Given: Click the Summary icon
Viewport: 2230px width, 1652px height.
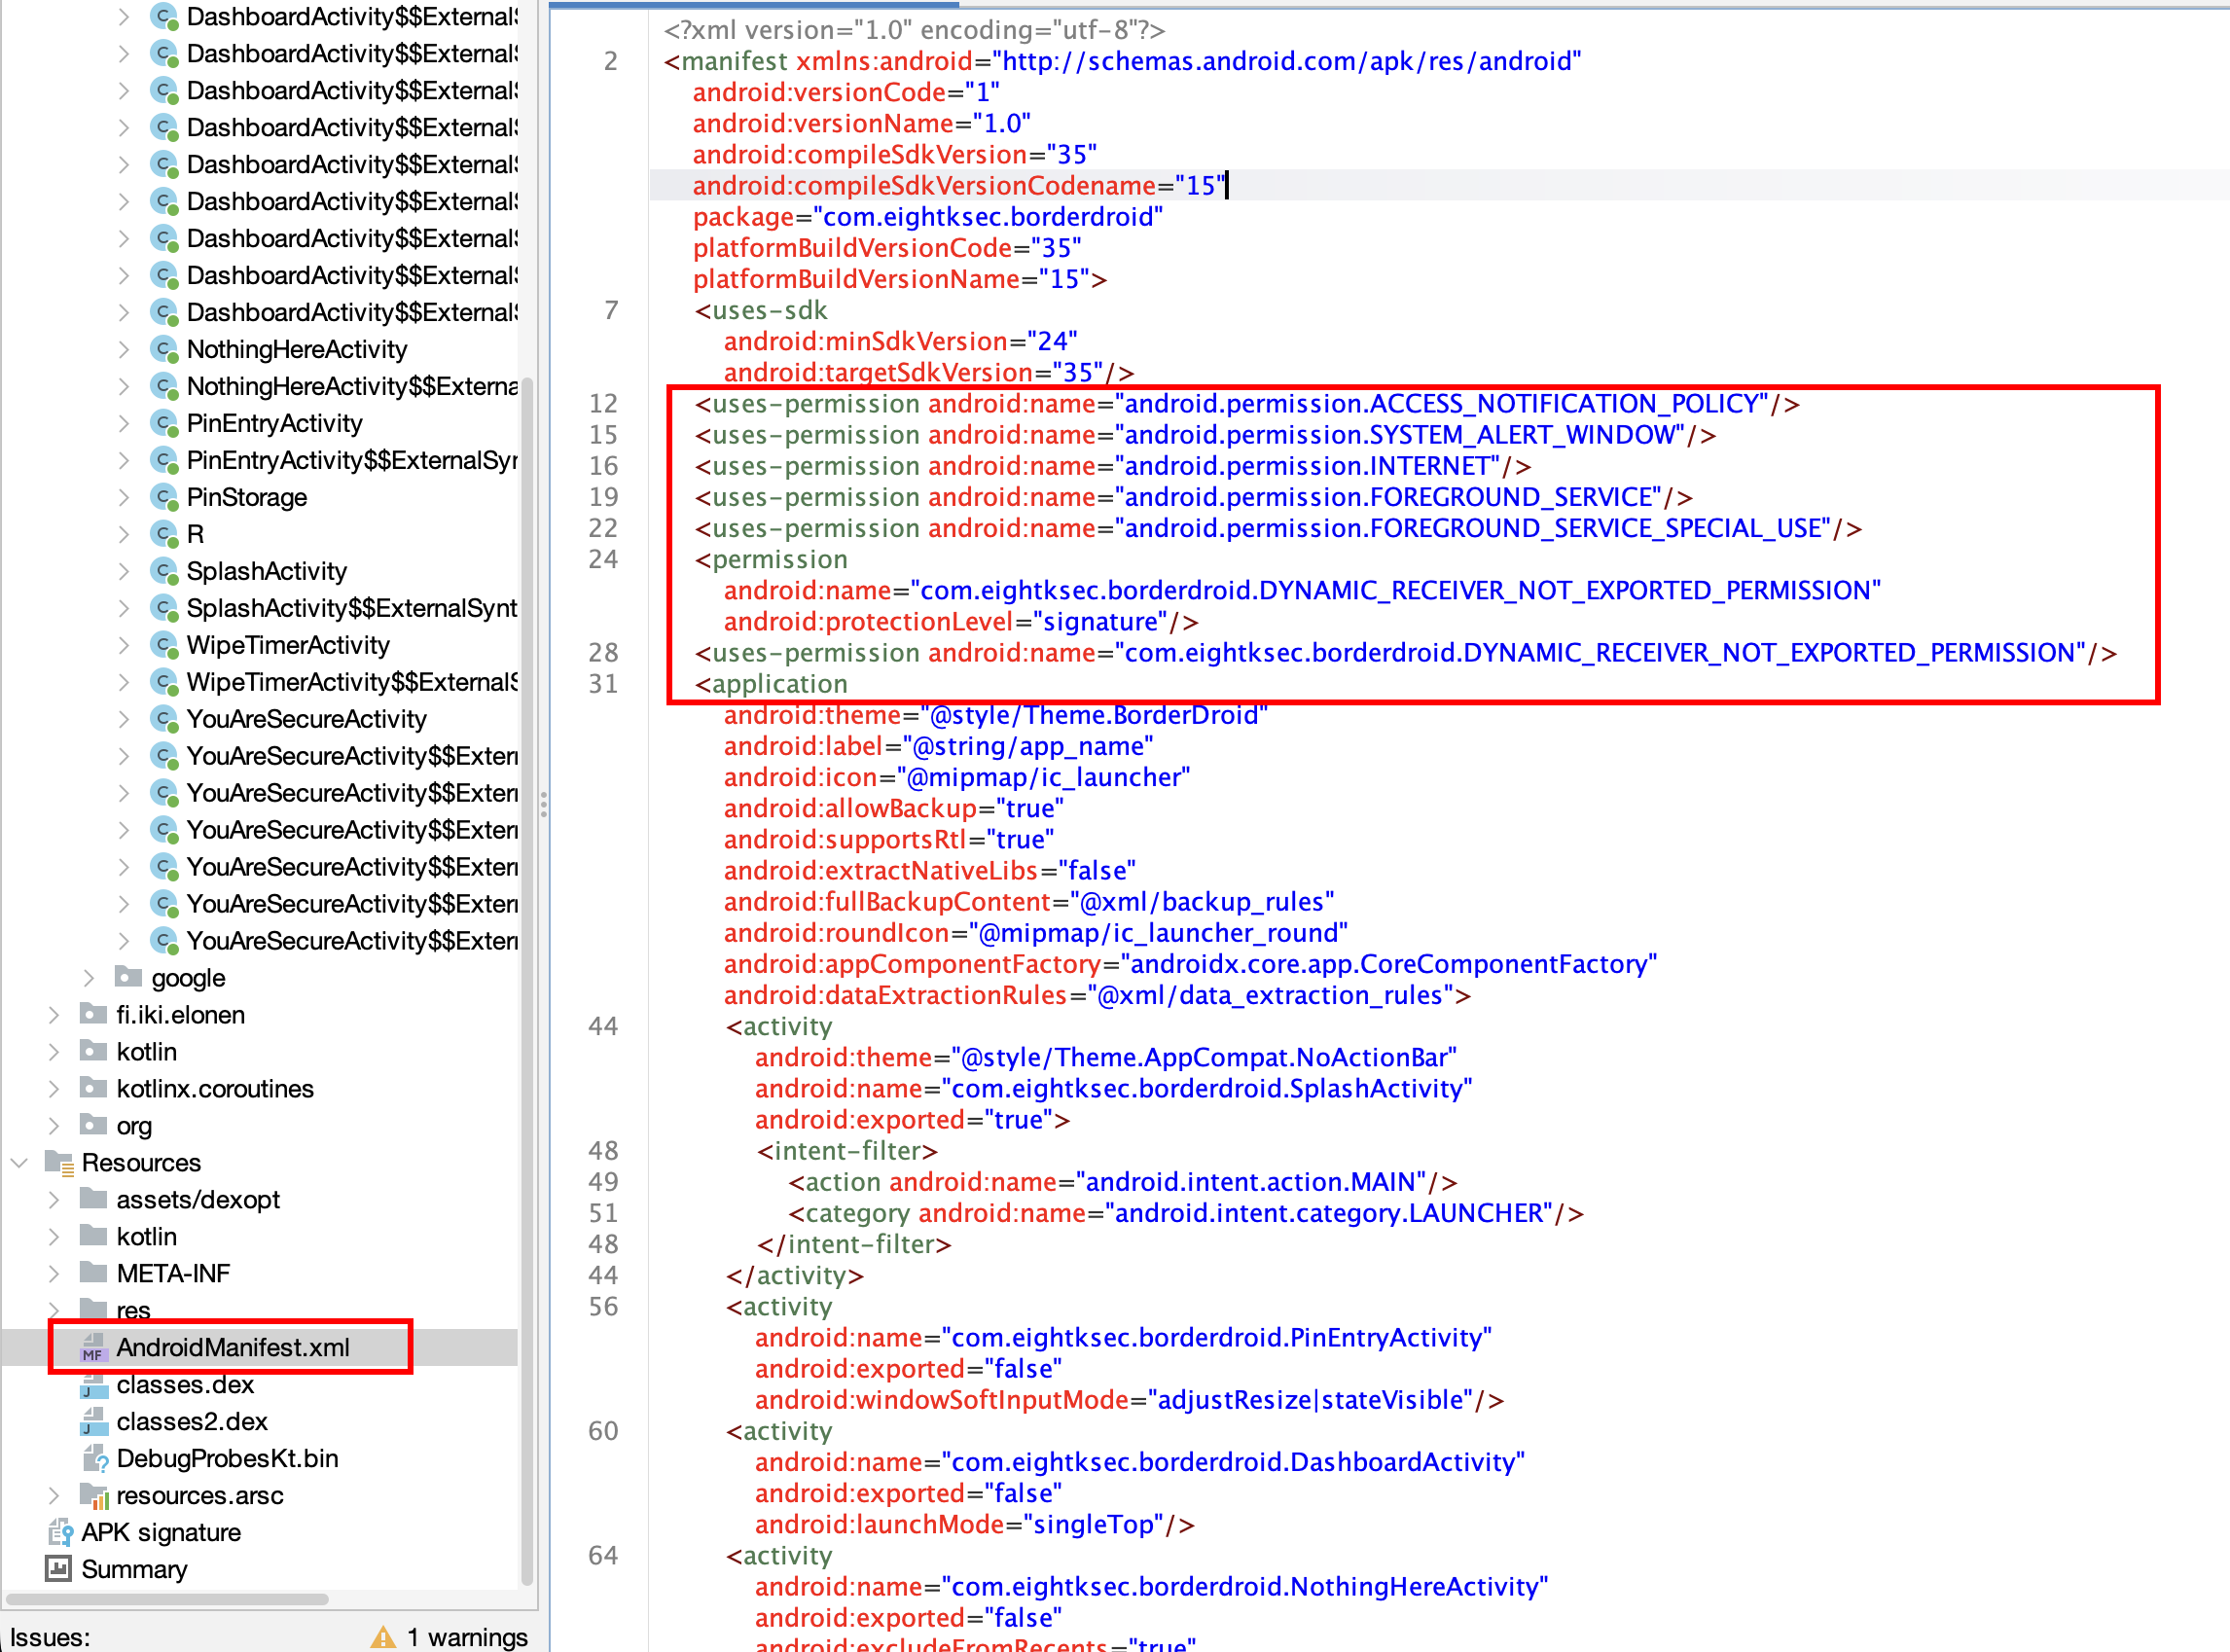Looking at the screenshot, I should click(x=58, y=1568).
